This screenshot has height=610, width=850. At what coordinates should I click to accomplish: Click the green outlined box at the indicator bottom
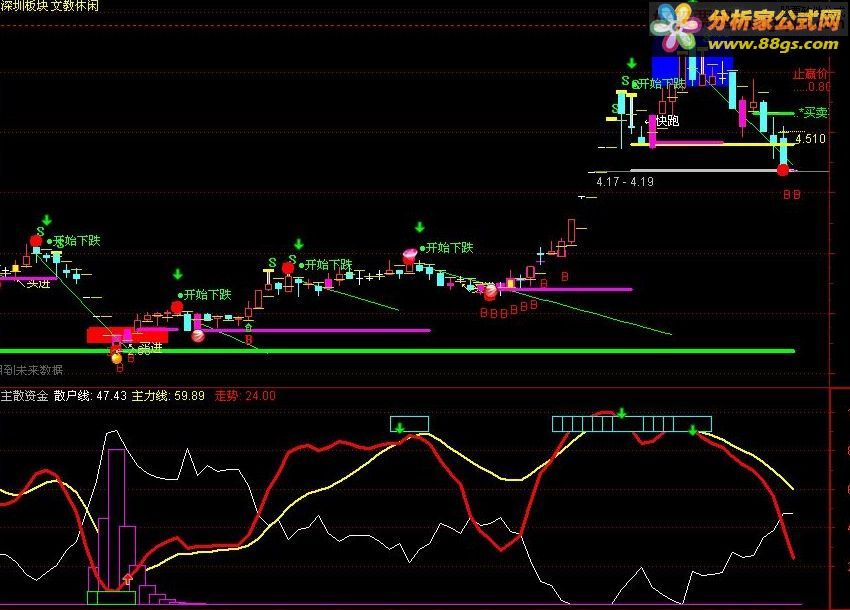(x=112, y=598)
